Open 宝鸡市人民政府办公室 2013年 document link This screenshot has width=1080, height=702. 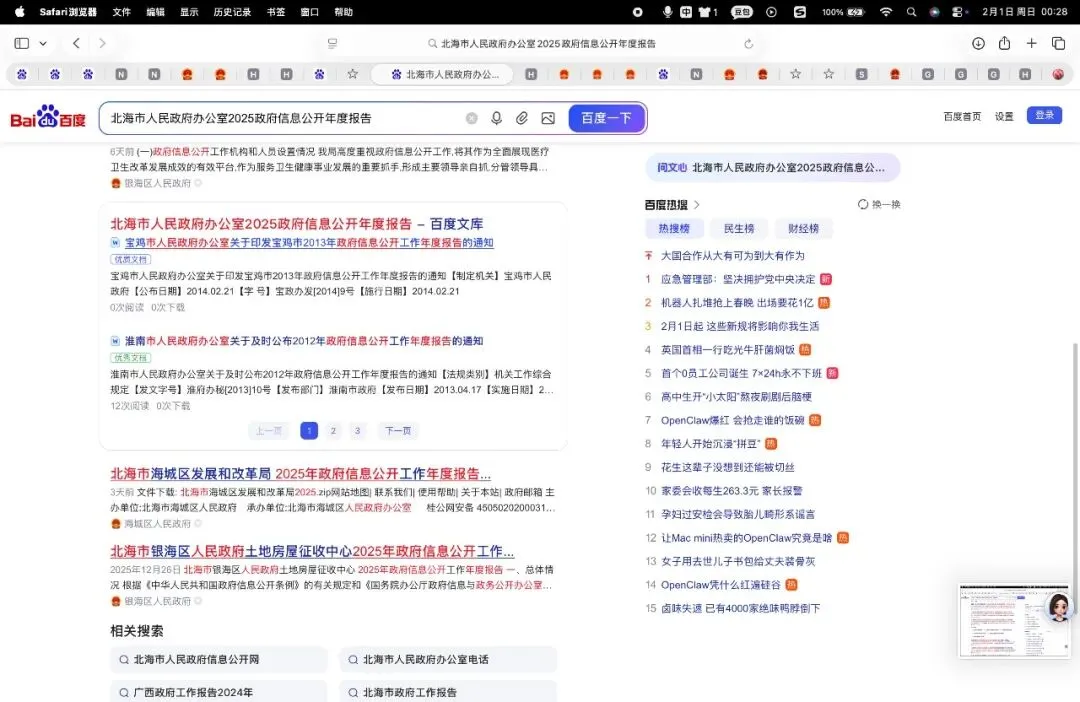click(x=309, y=242)
